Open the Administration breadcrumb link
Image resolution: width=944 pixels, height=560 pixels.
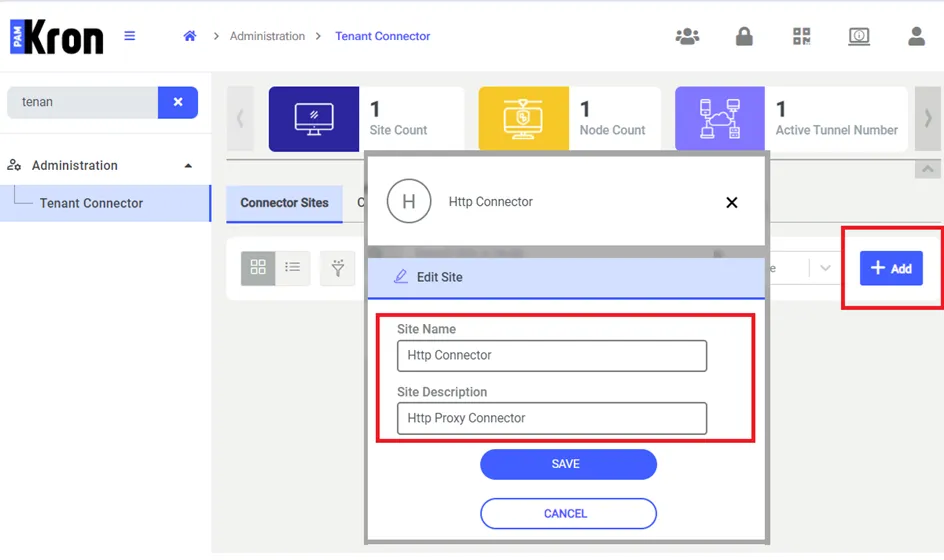point(267,36)
